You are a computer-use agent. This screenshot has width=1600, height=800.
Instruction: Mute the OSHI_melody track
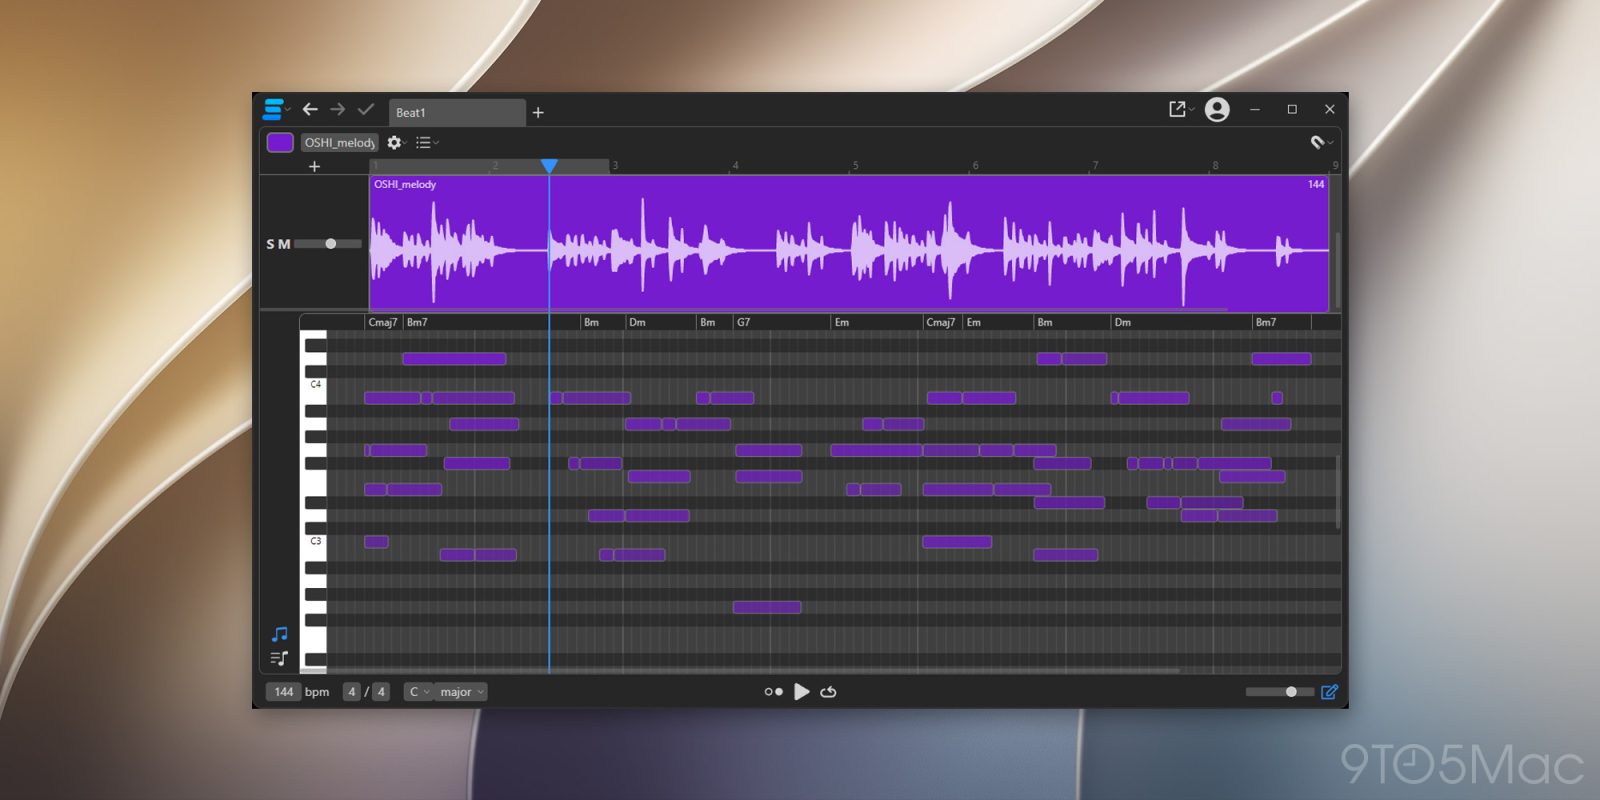[x=284, y=244]
